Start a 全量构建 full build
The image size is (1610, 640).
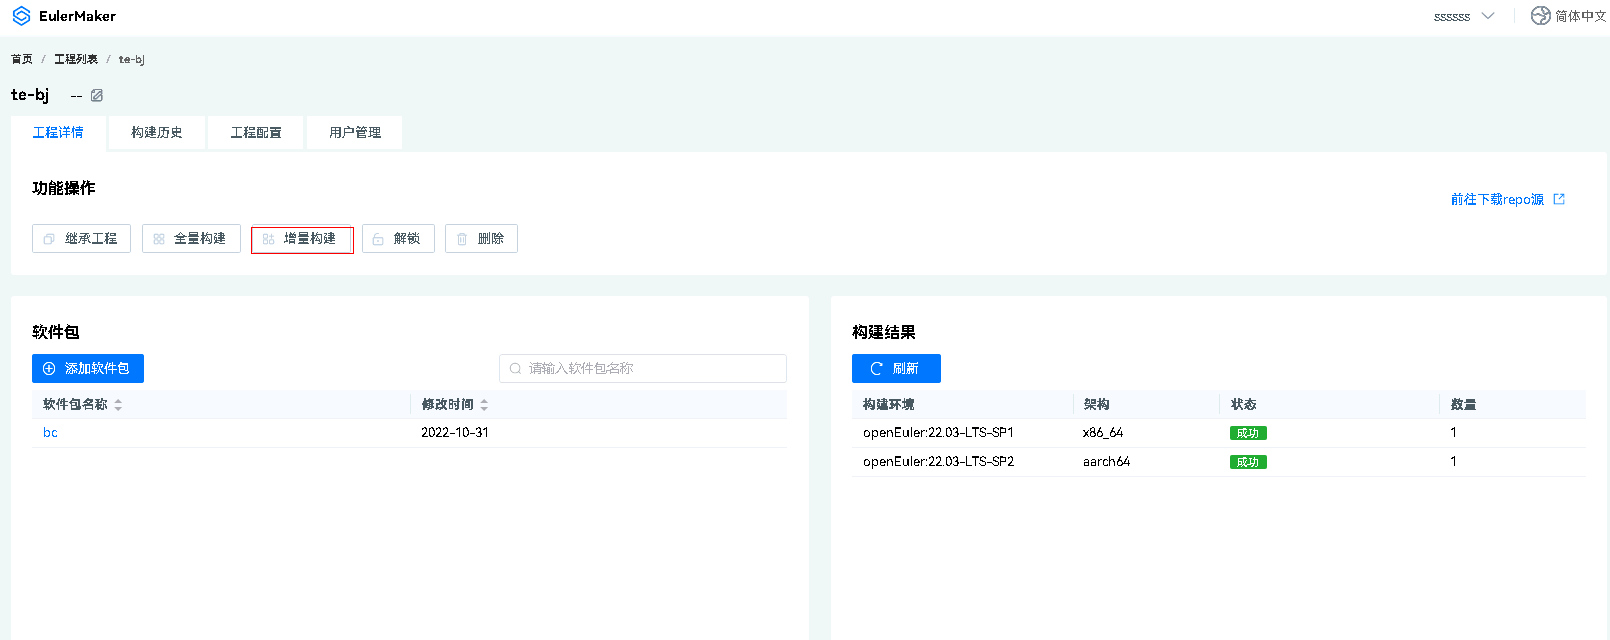pyautogui.click(x=191, y=239)
